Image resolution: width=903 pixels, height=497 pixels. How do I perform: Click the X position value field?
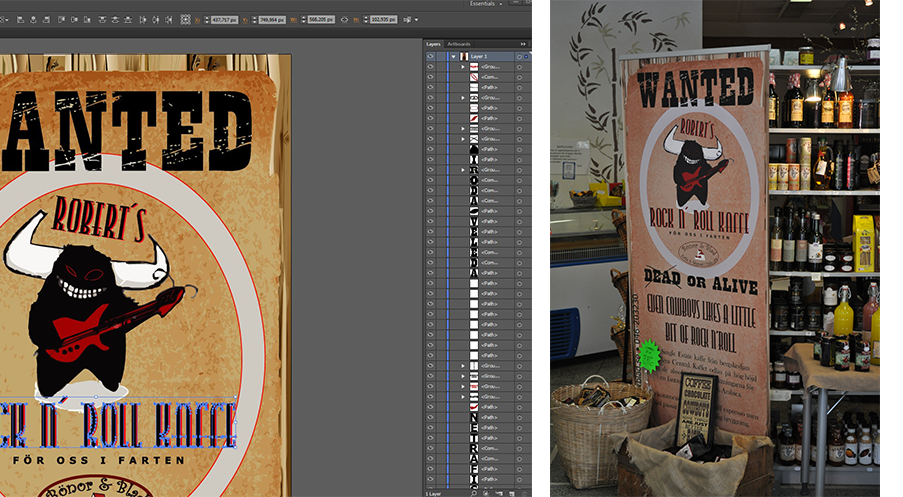(224, 20)
